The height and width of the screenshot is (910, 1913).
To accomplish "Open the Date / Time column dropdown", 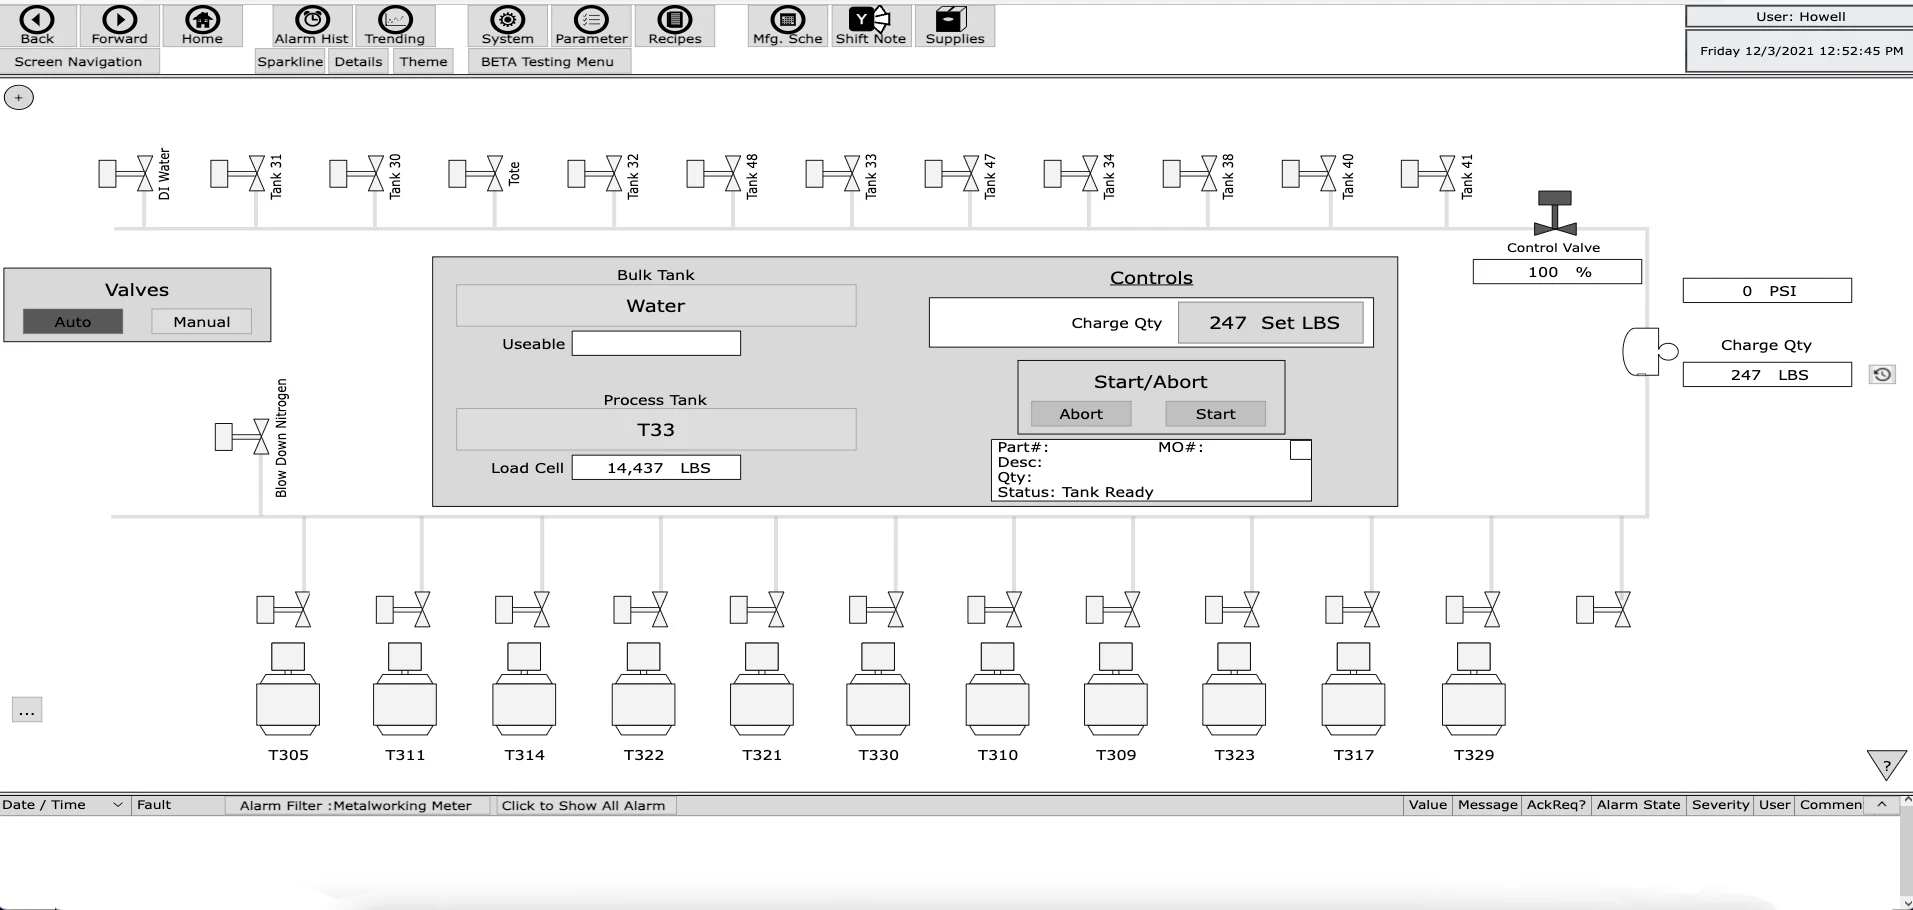I will tap(117, 805).
